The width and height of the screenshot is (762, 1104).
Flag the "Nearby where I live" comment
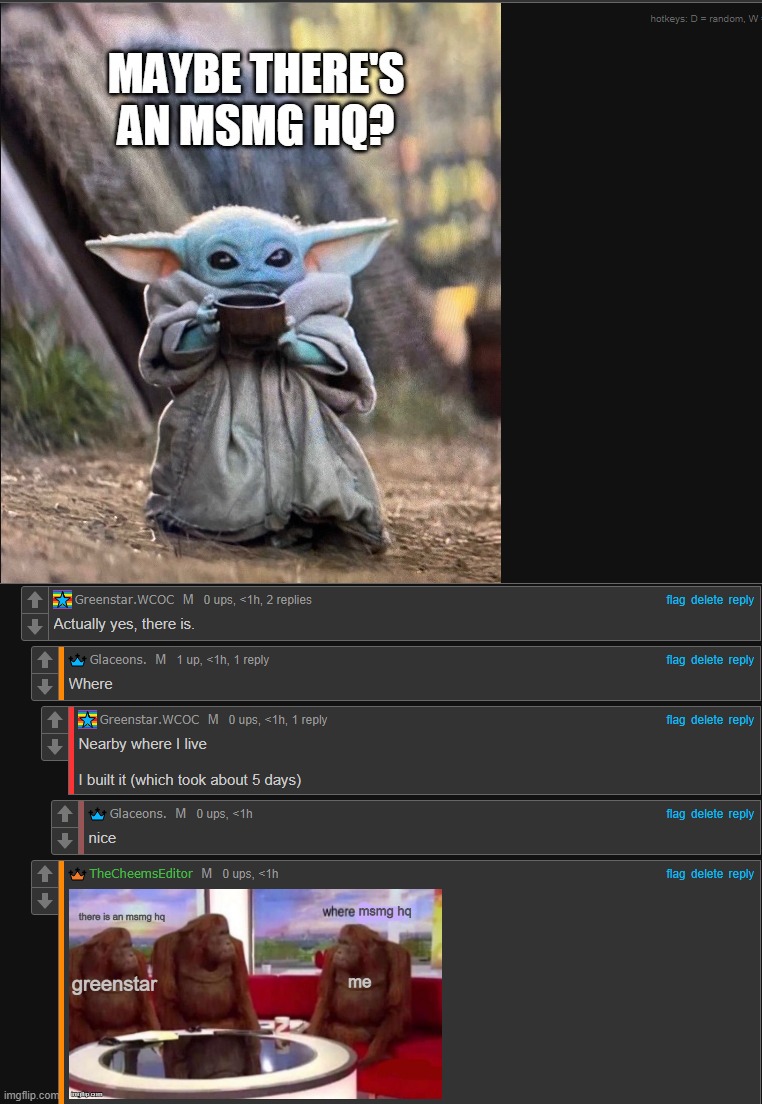click(675, 720)
